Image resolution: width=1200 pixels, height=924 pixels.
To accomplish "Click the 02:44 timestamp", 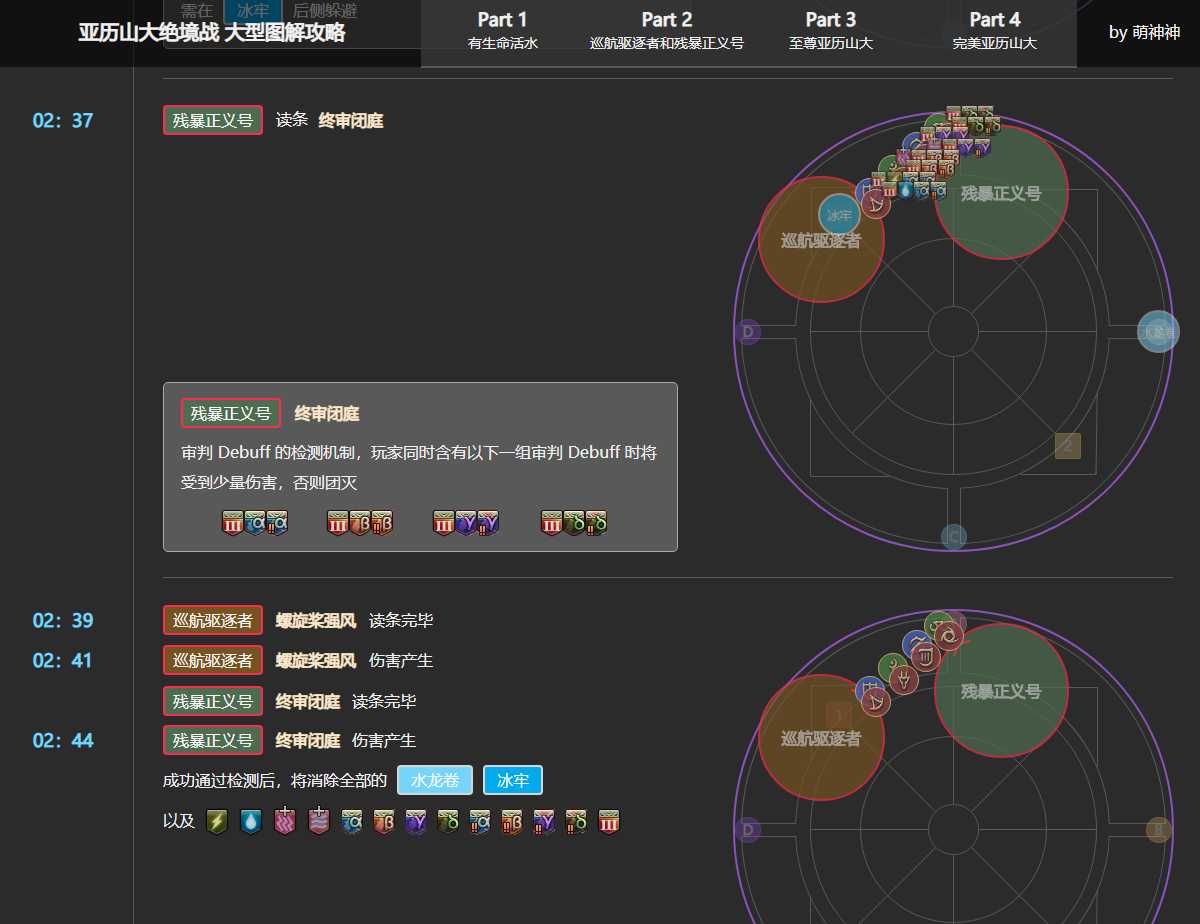I will coord(63,740).
